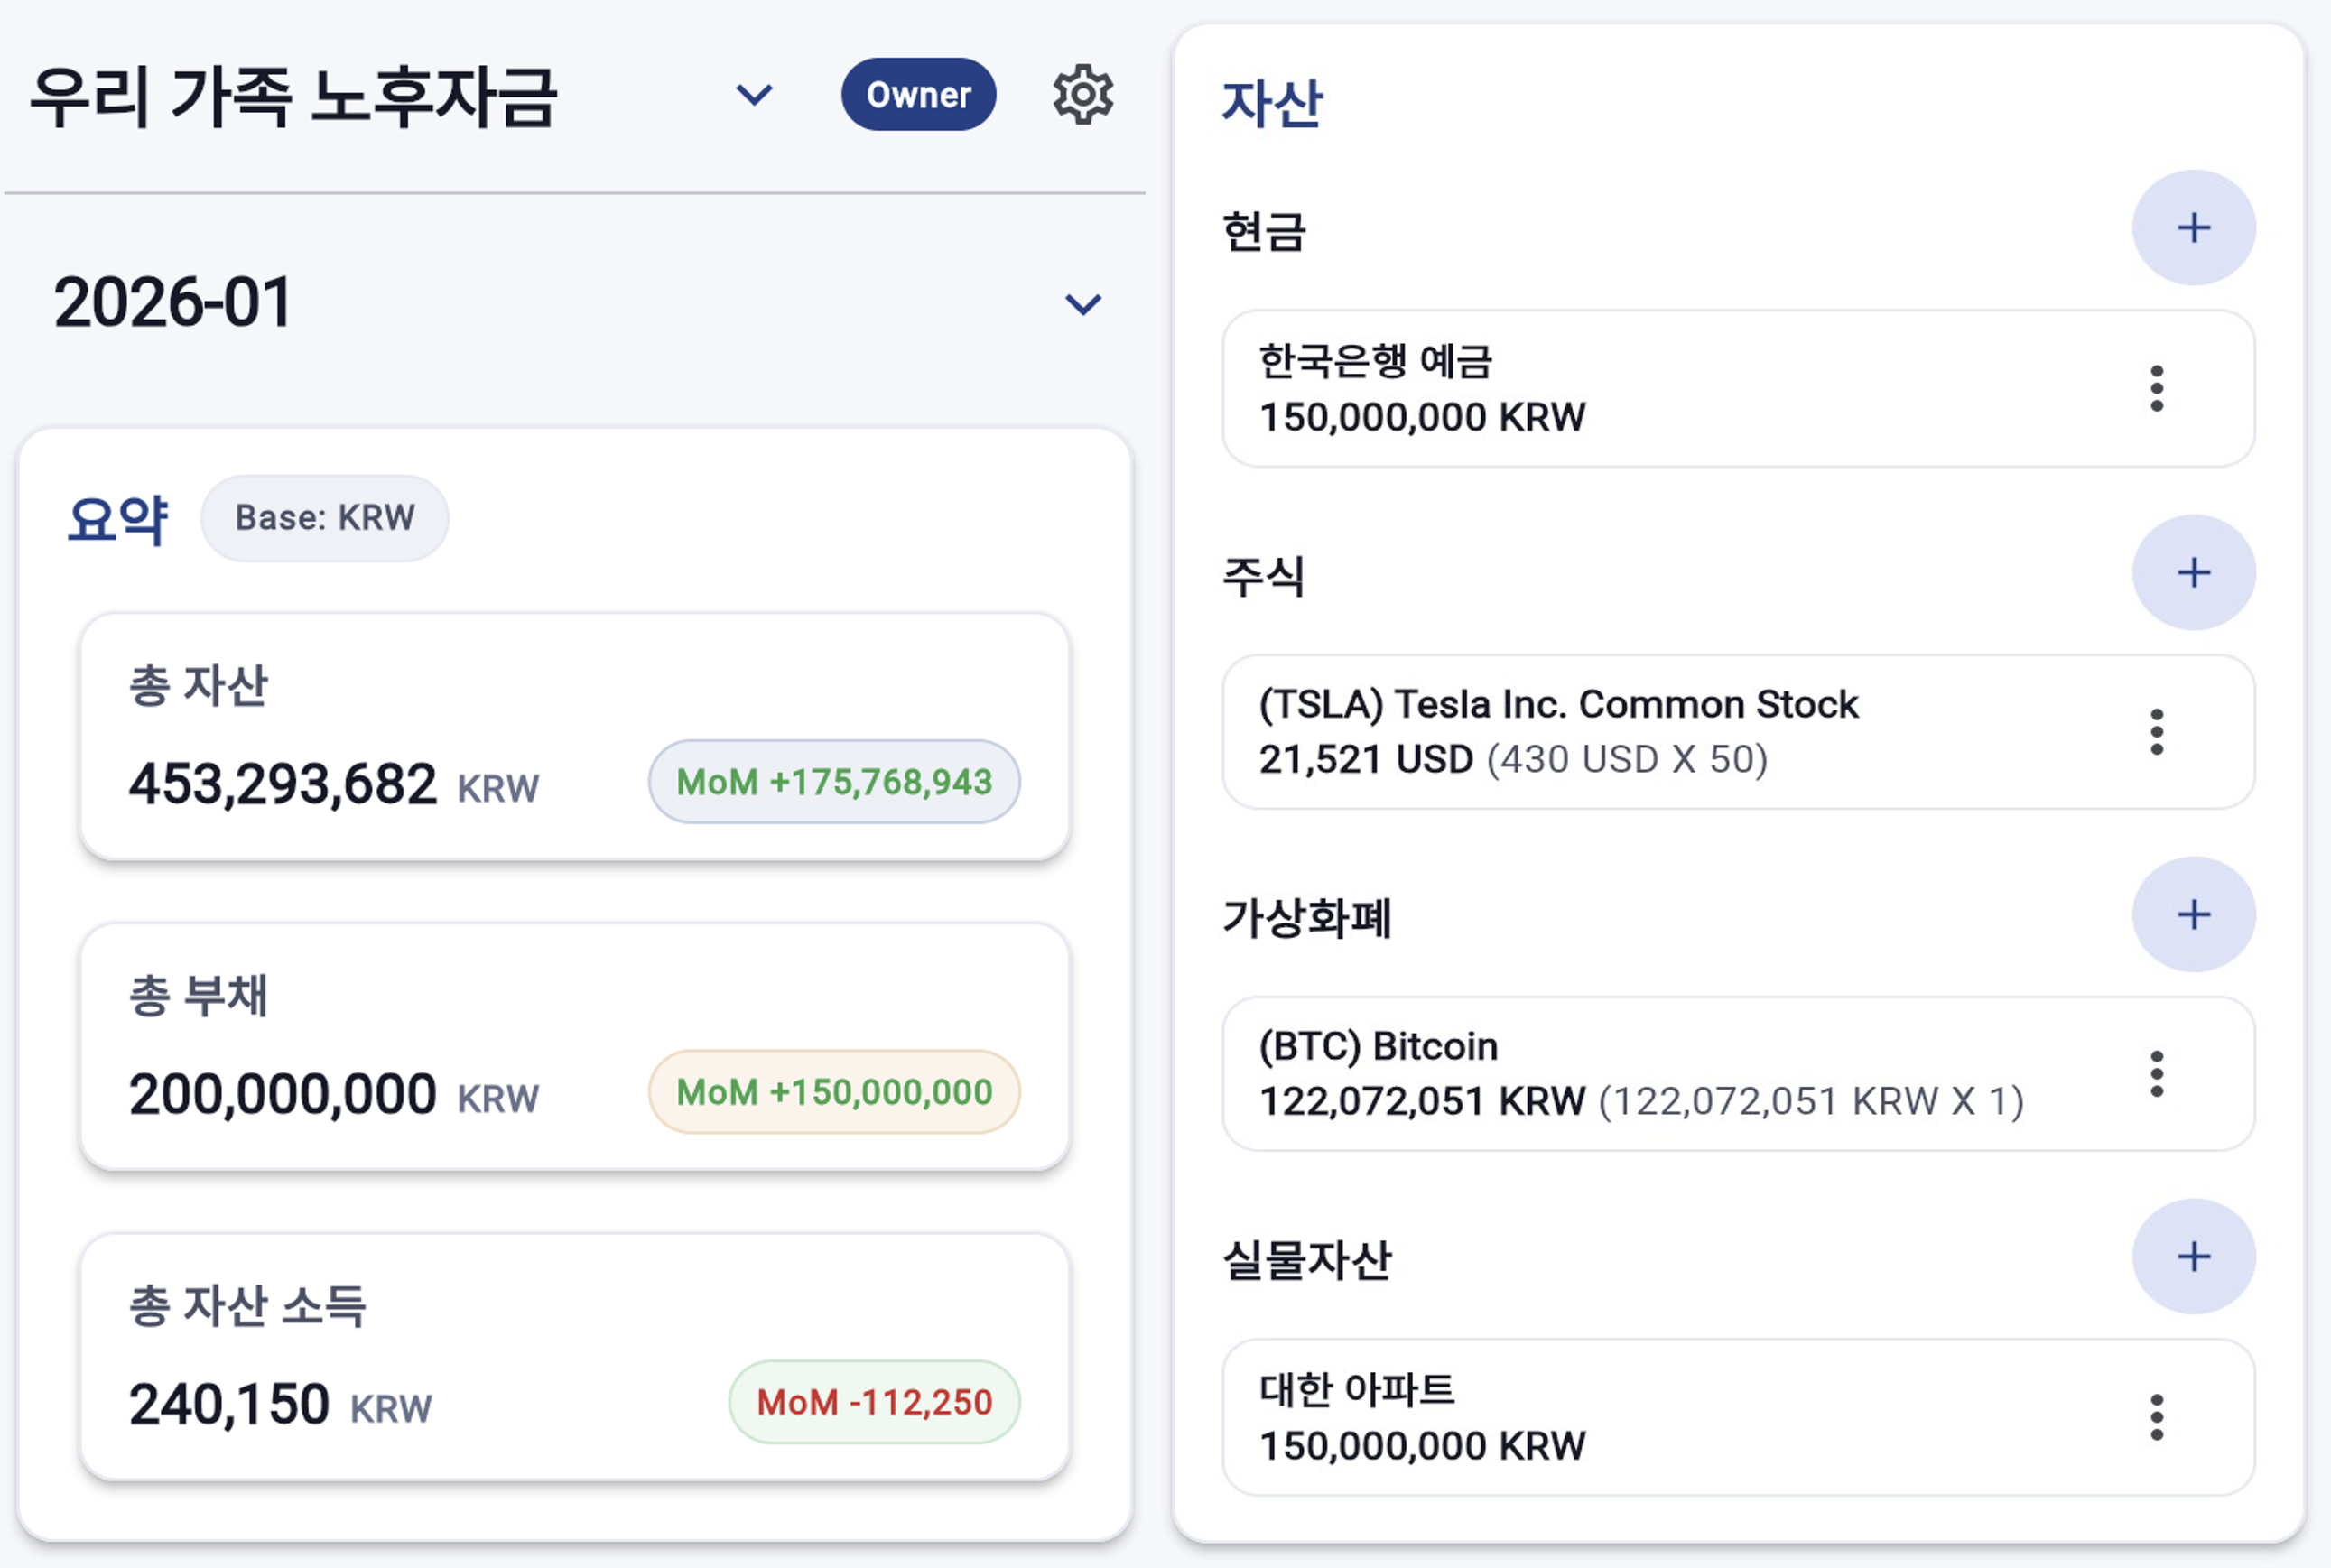Viewport: 2331px width, 1568px height.
Task: Add a new 가상화폐 (crypto) asset
Action: 2193,915
